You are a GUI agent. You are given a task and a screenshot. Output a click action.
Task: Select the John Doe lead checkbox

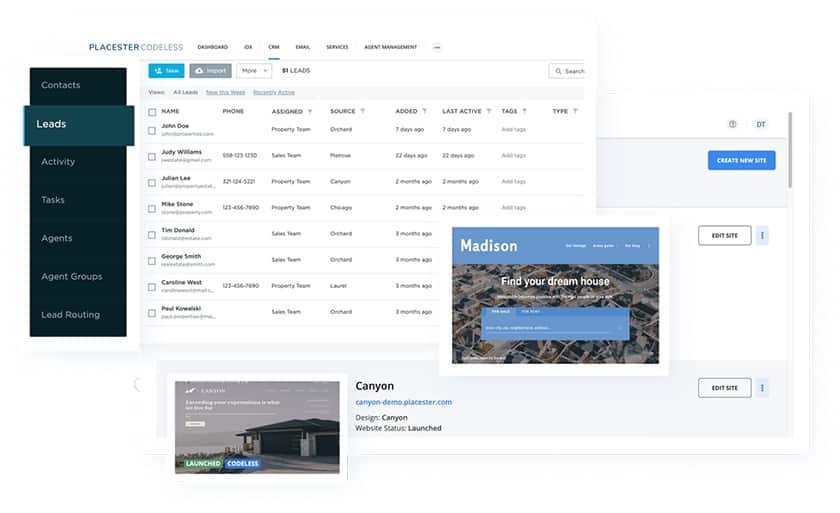pos(152,131)
